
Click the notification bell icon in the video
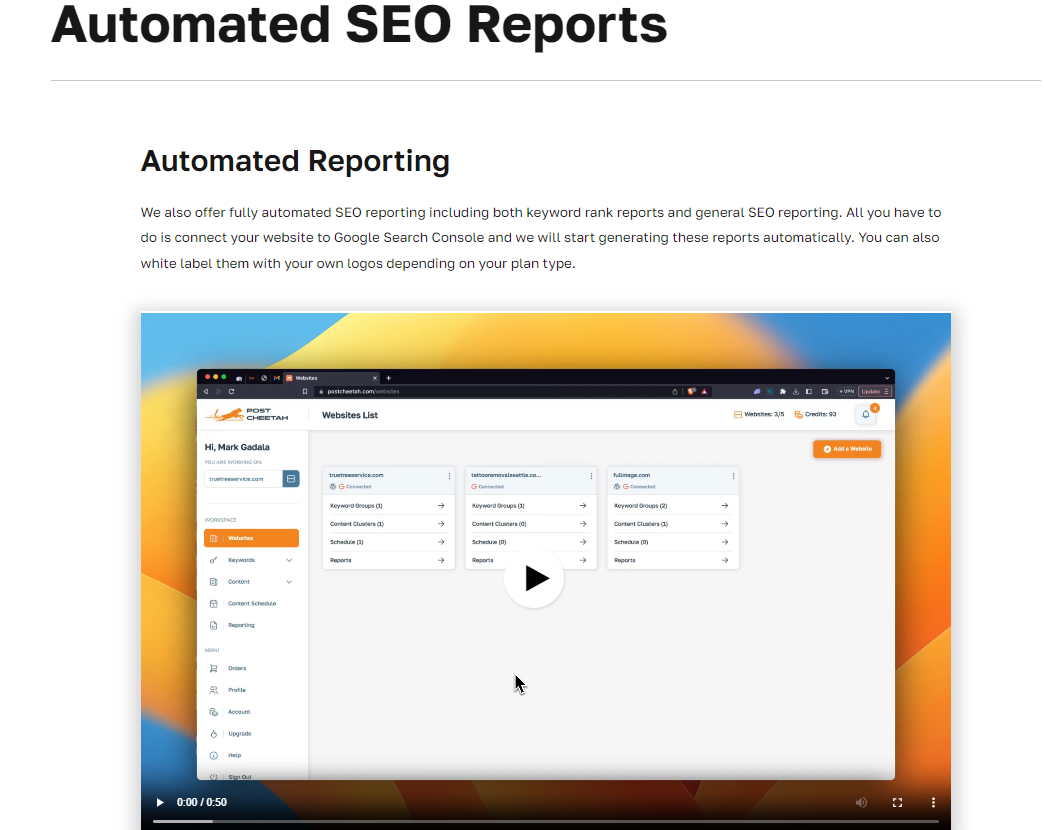866,414
